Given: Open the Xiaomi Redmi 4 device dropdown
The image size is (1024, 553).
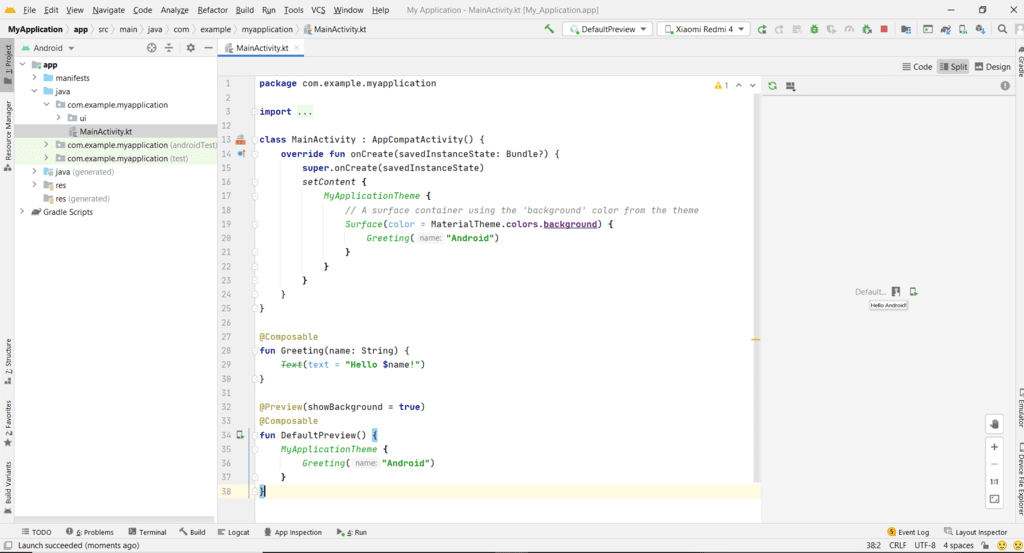Looking at the screenshot, I should coord(703,30).
